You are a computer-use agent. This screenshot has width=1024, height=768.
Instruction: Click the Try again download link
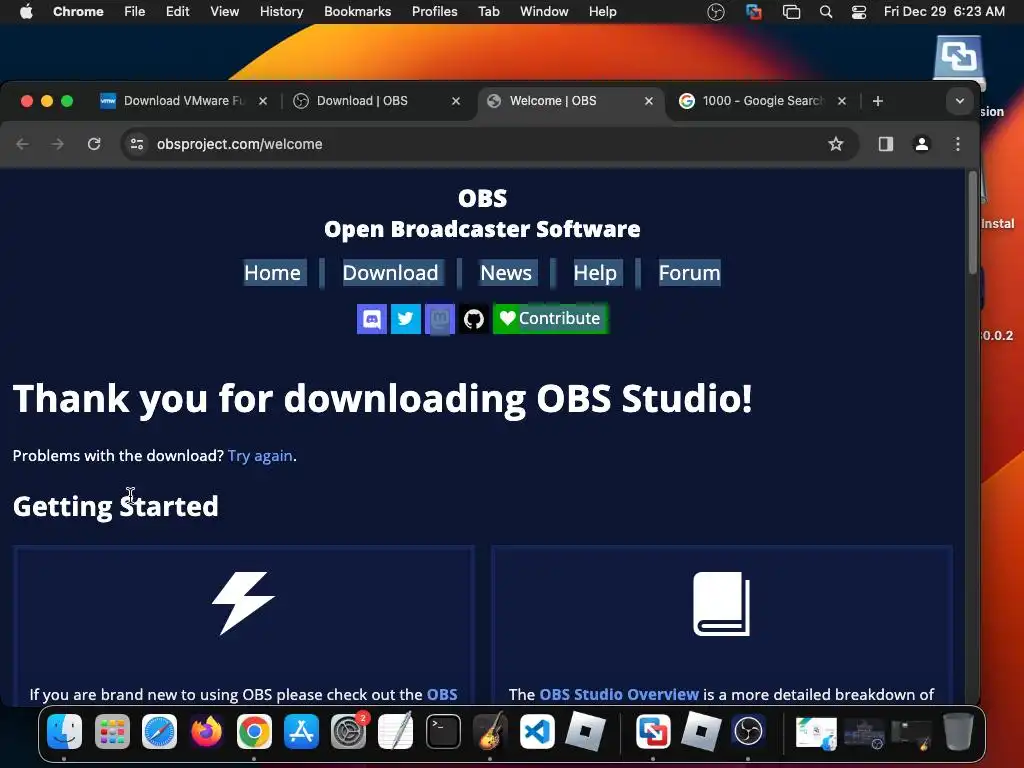[260, 456]
